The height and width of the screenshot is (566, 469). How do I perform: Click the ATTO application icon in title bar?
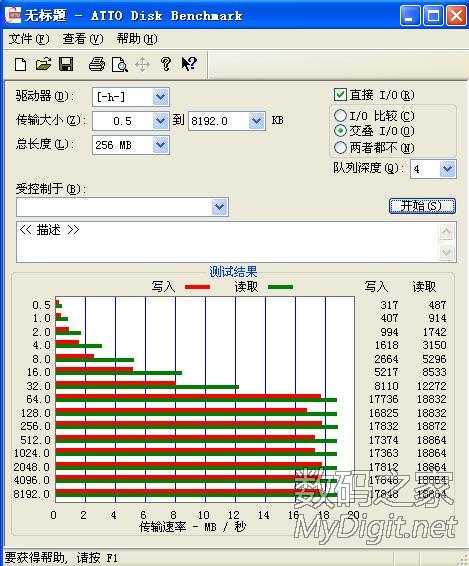coord(13,15)
